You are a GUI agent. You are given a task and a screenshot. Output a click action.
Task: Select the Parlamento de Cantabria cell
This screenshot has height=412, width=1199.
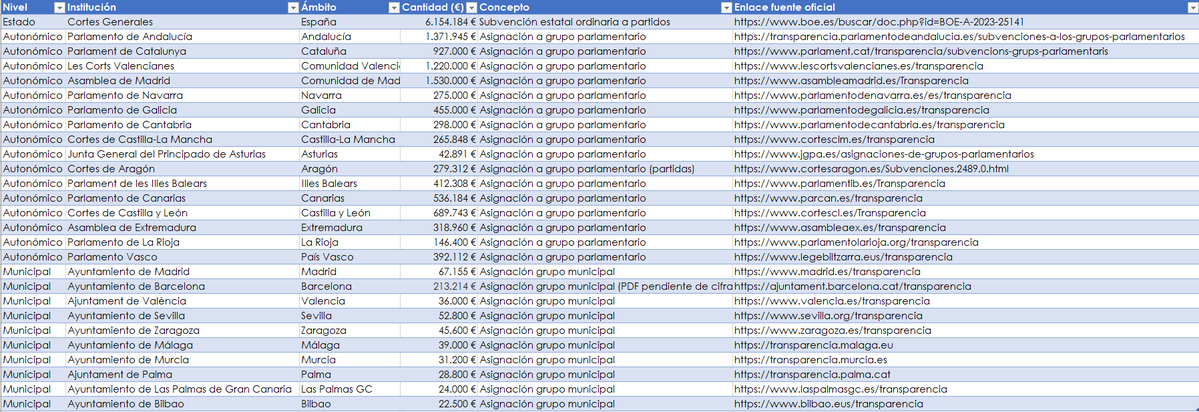coord(183,125)
